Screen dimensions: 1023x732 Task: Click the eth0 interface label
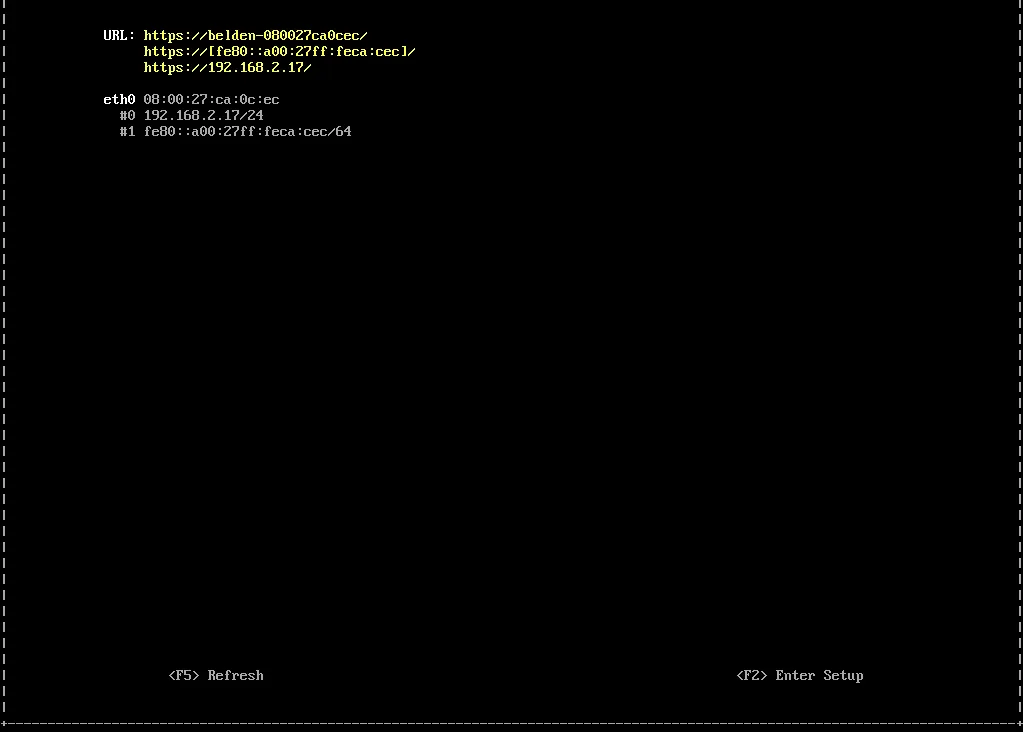(119, 99)
